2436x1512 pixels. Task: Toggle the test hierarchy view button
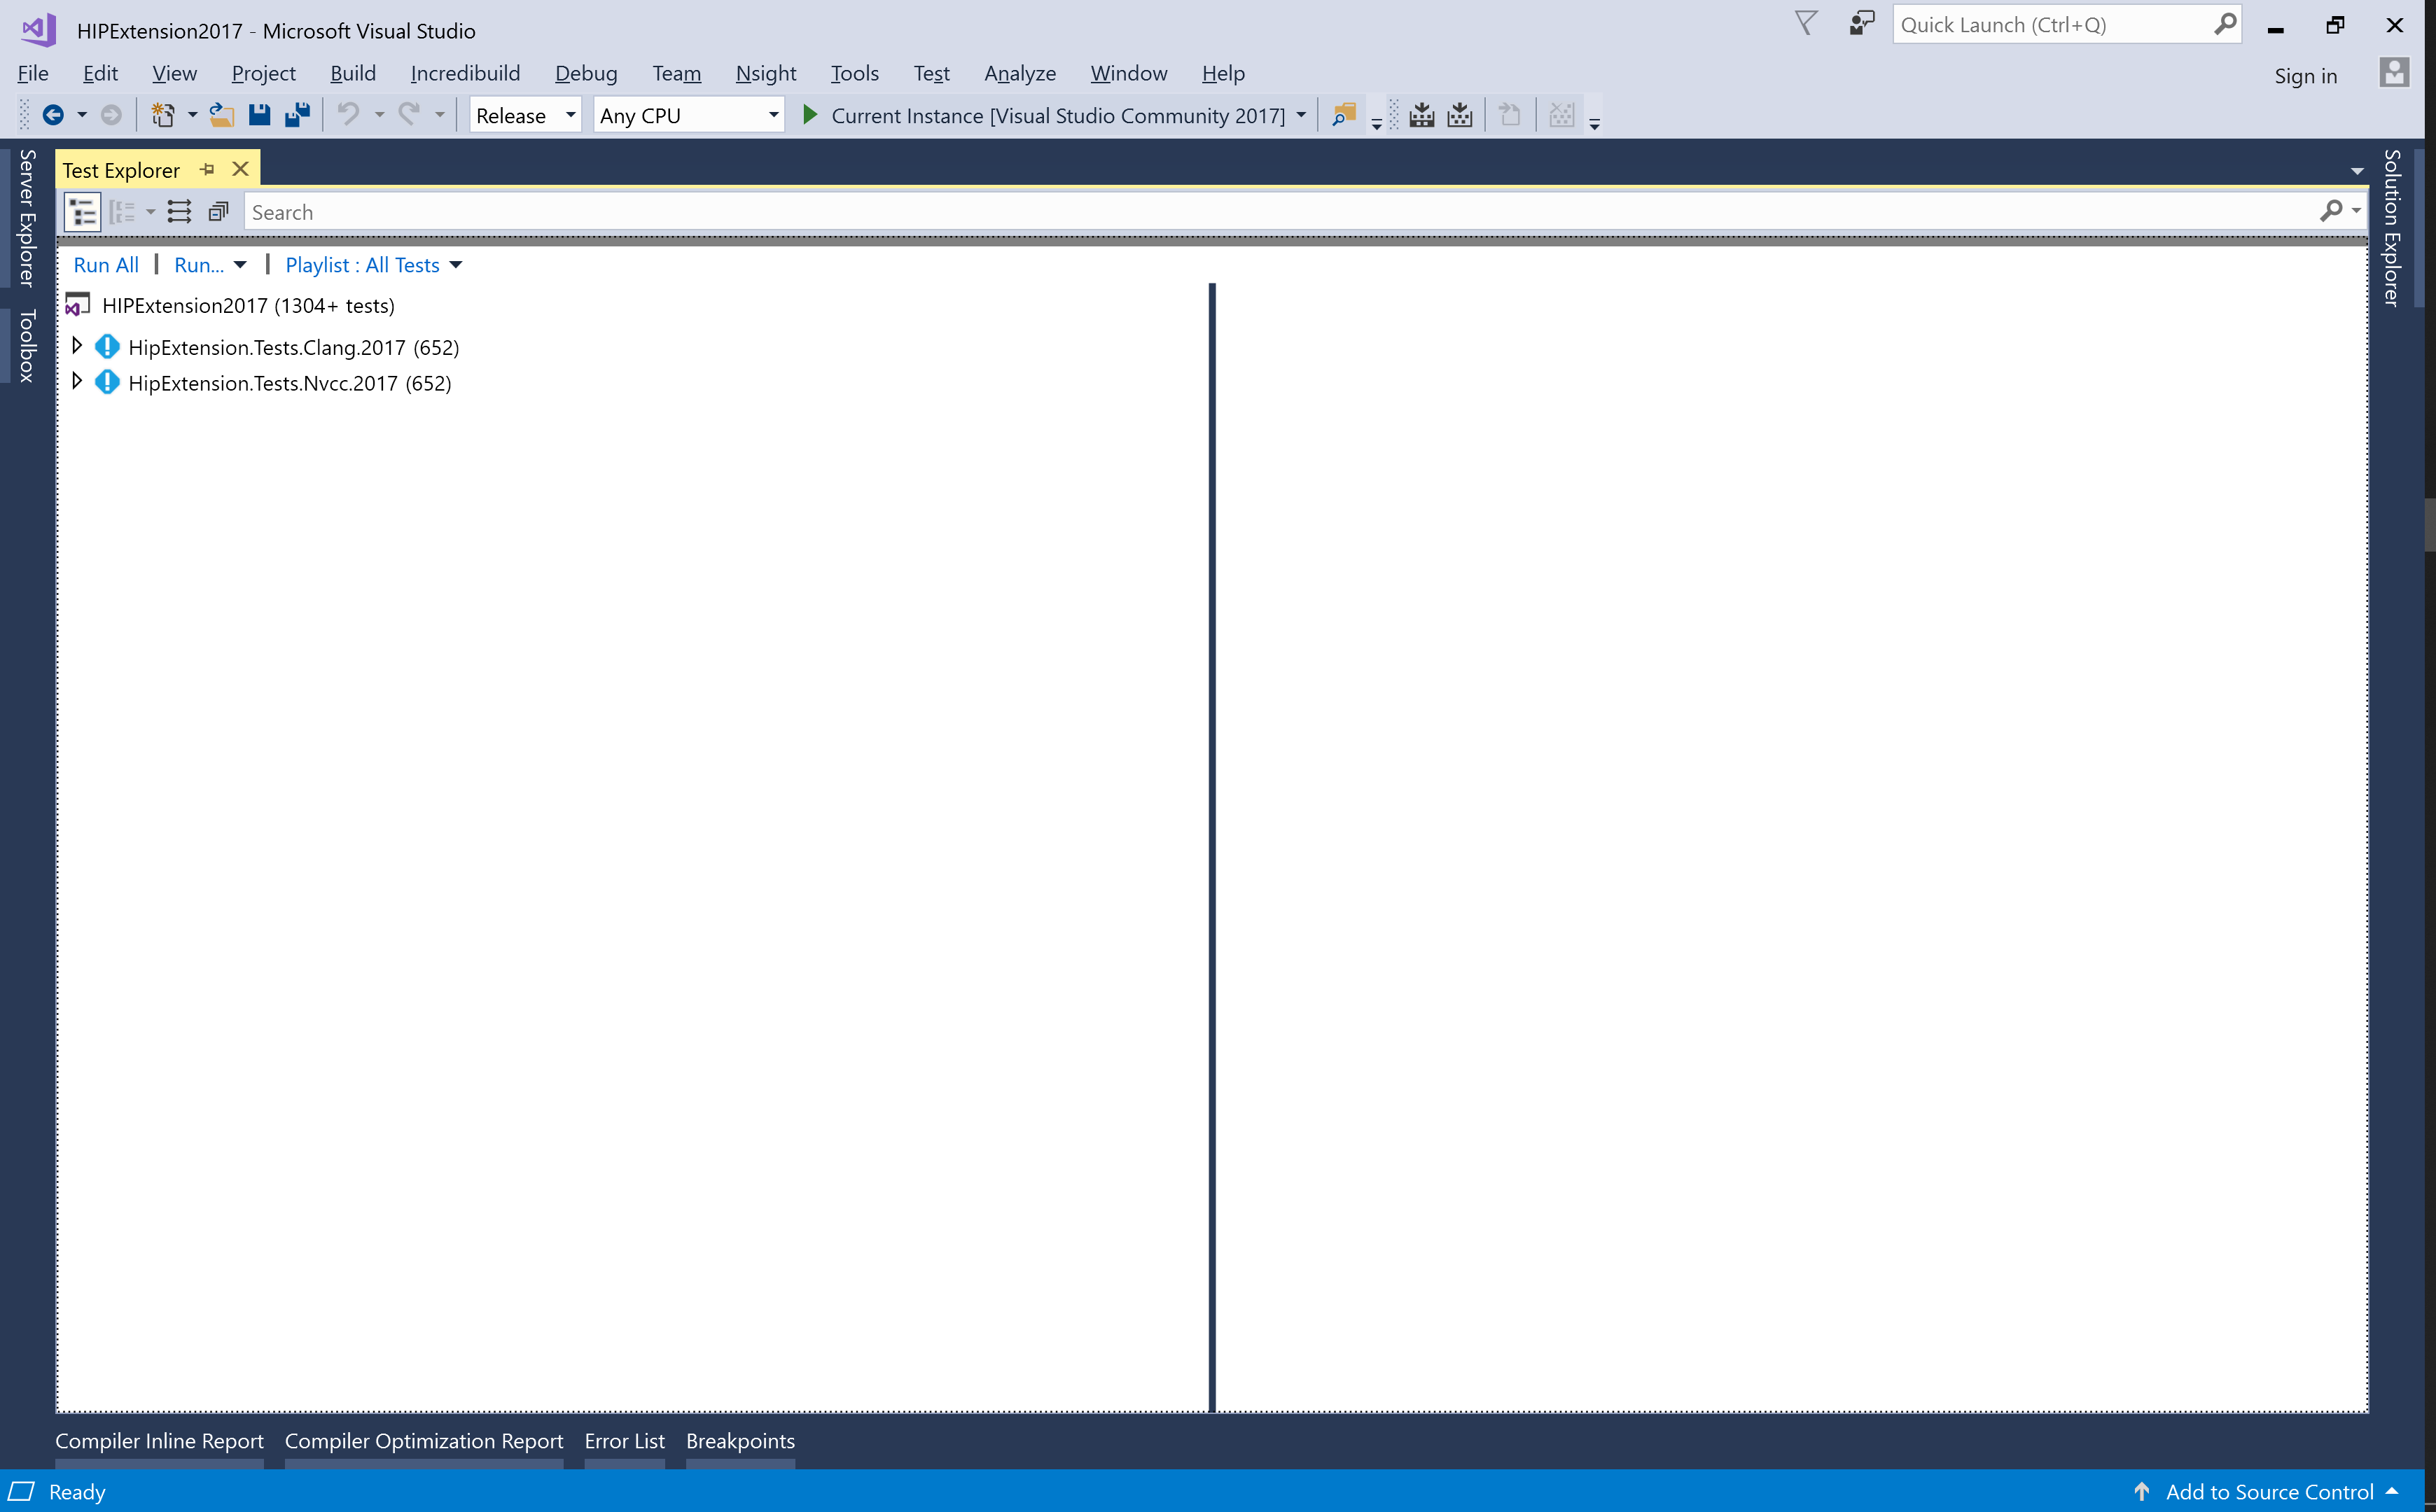[x=83, y=212]
